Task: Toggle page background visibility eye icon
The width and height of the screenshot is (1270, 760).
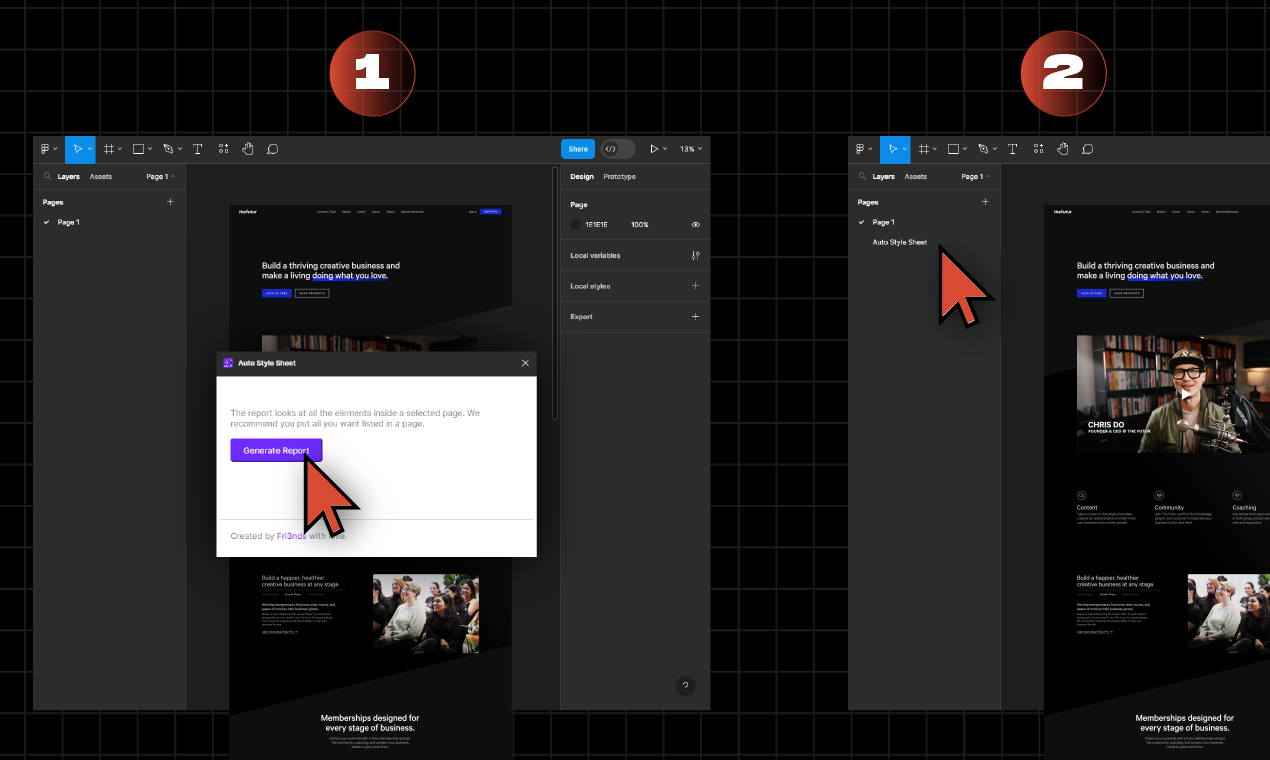Action: (x=696, y=225)
